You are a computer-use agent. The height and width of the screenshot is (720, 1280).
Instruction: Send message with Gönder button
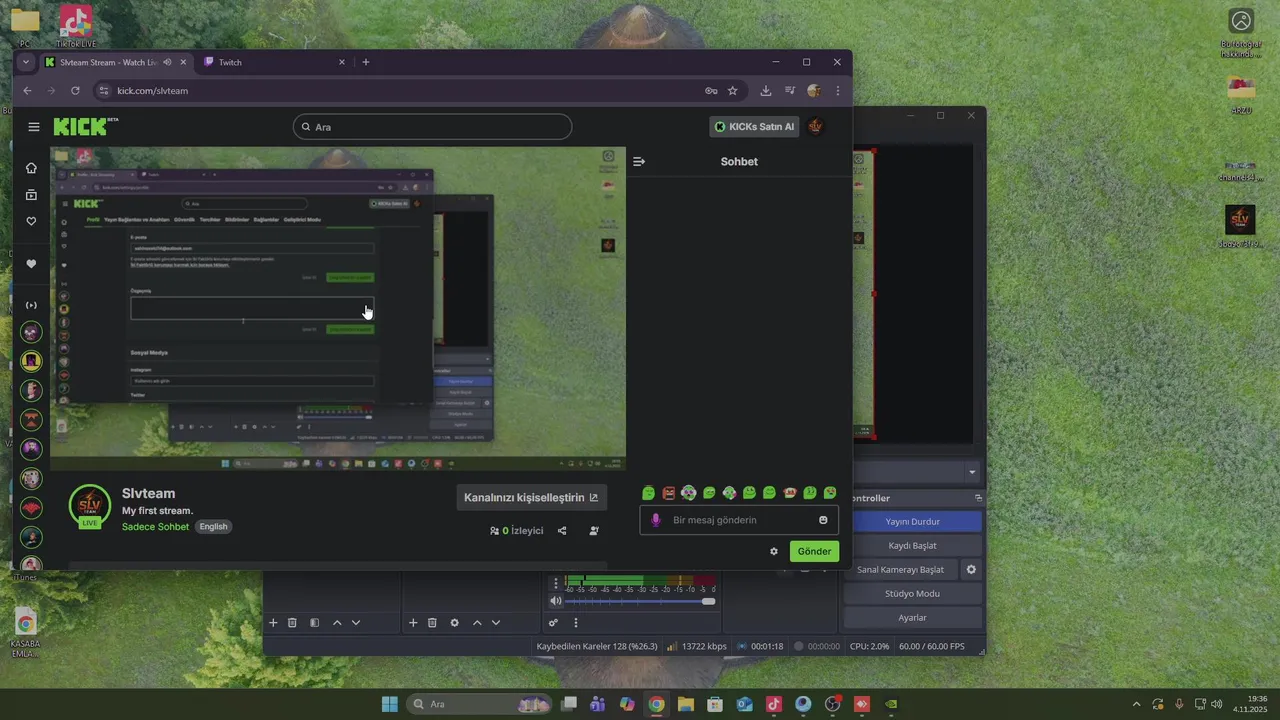(x=814, y=551)
